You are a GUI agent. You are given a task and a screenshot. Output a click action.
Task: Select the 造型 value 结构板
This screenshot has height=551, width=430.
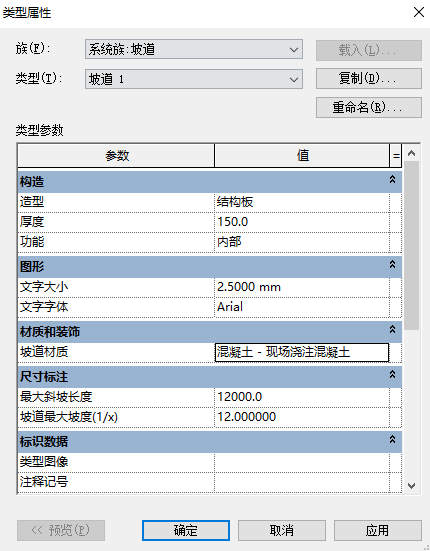pyautogui.click(x=302, y=202)
